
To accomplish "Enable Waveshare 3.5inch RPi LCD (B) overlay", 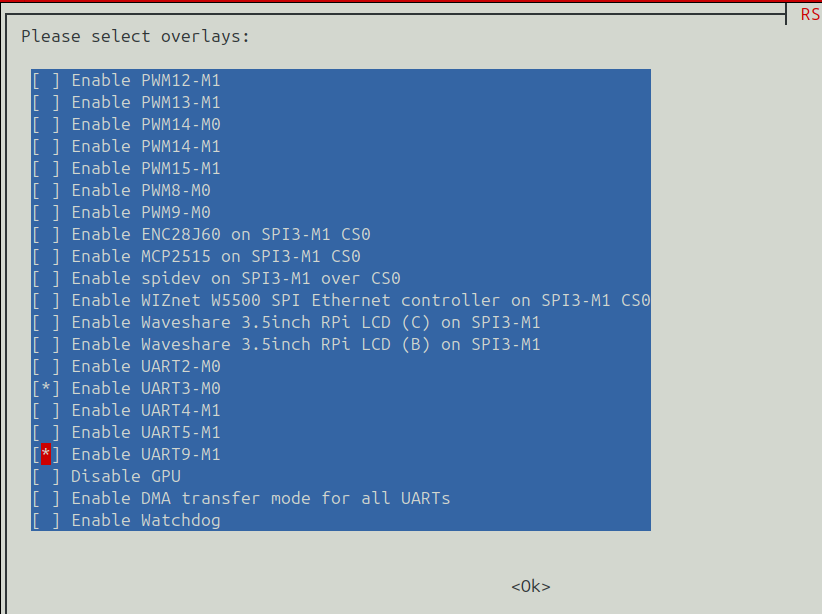I will (x=341, y=344).
